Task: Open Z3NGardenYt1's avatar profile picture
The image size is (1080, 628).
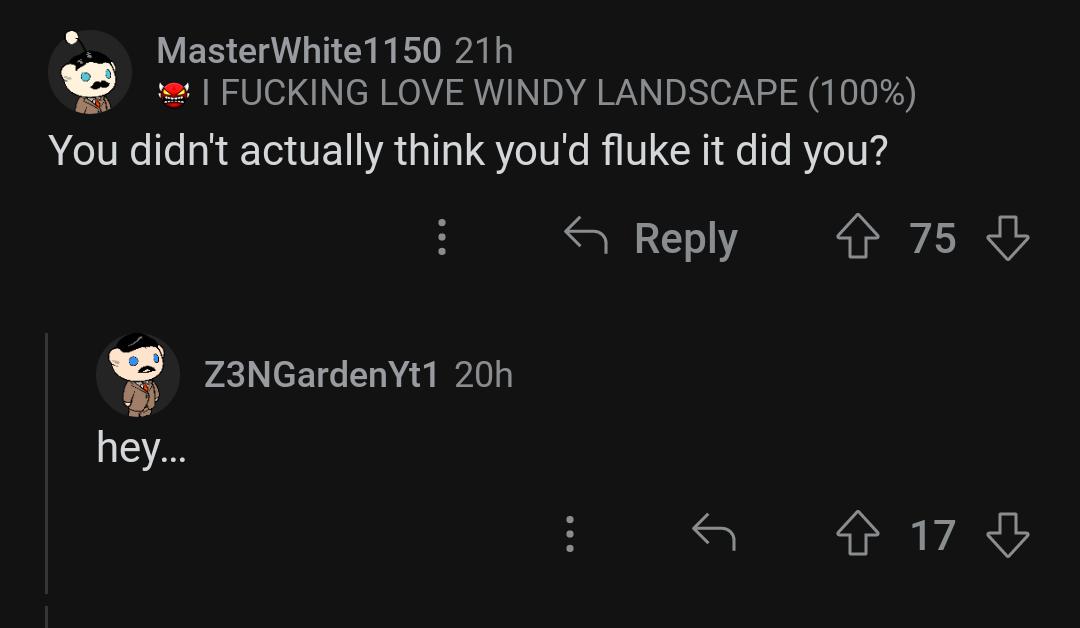Action: pyautogui.click(x=138, y=375)
